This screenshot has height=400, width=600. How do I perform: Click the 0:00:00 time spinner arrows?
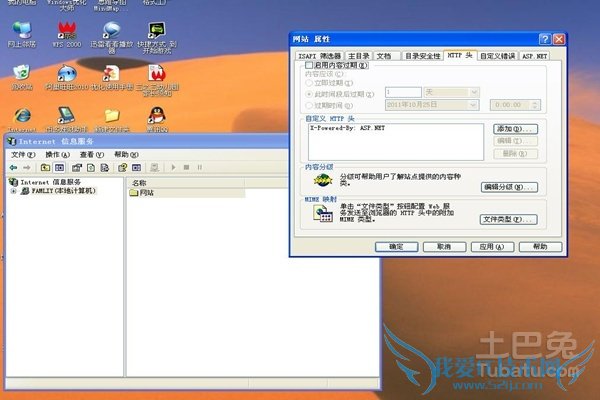pos(535,105)
